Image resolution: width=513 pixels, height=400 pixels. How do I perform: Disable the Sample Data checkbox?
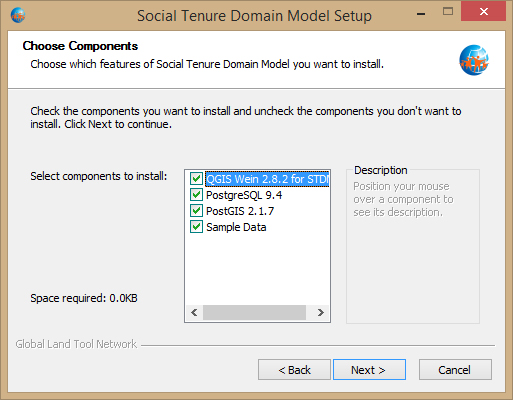pyautogui.click(x=196, y=227)
